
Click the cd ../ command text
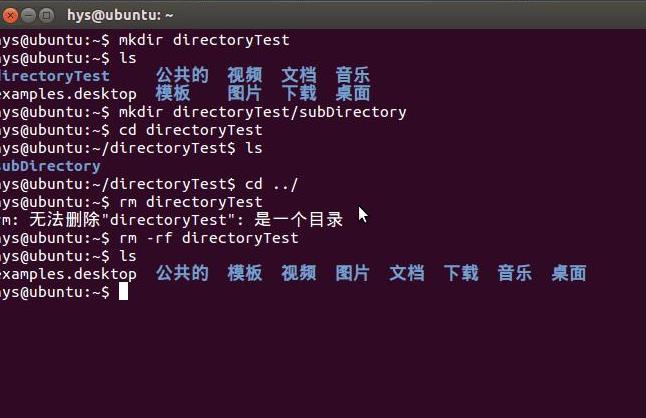271,184
